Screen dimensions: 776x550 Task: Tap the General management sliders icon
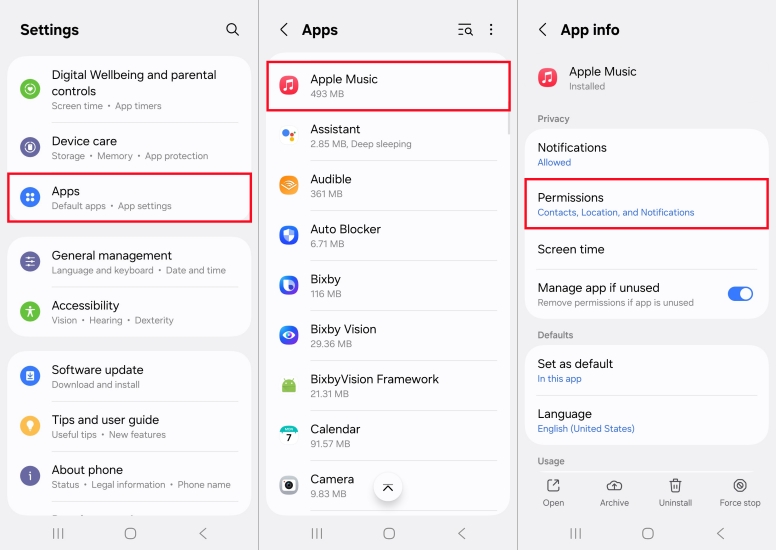(30, 261)
